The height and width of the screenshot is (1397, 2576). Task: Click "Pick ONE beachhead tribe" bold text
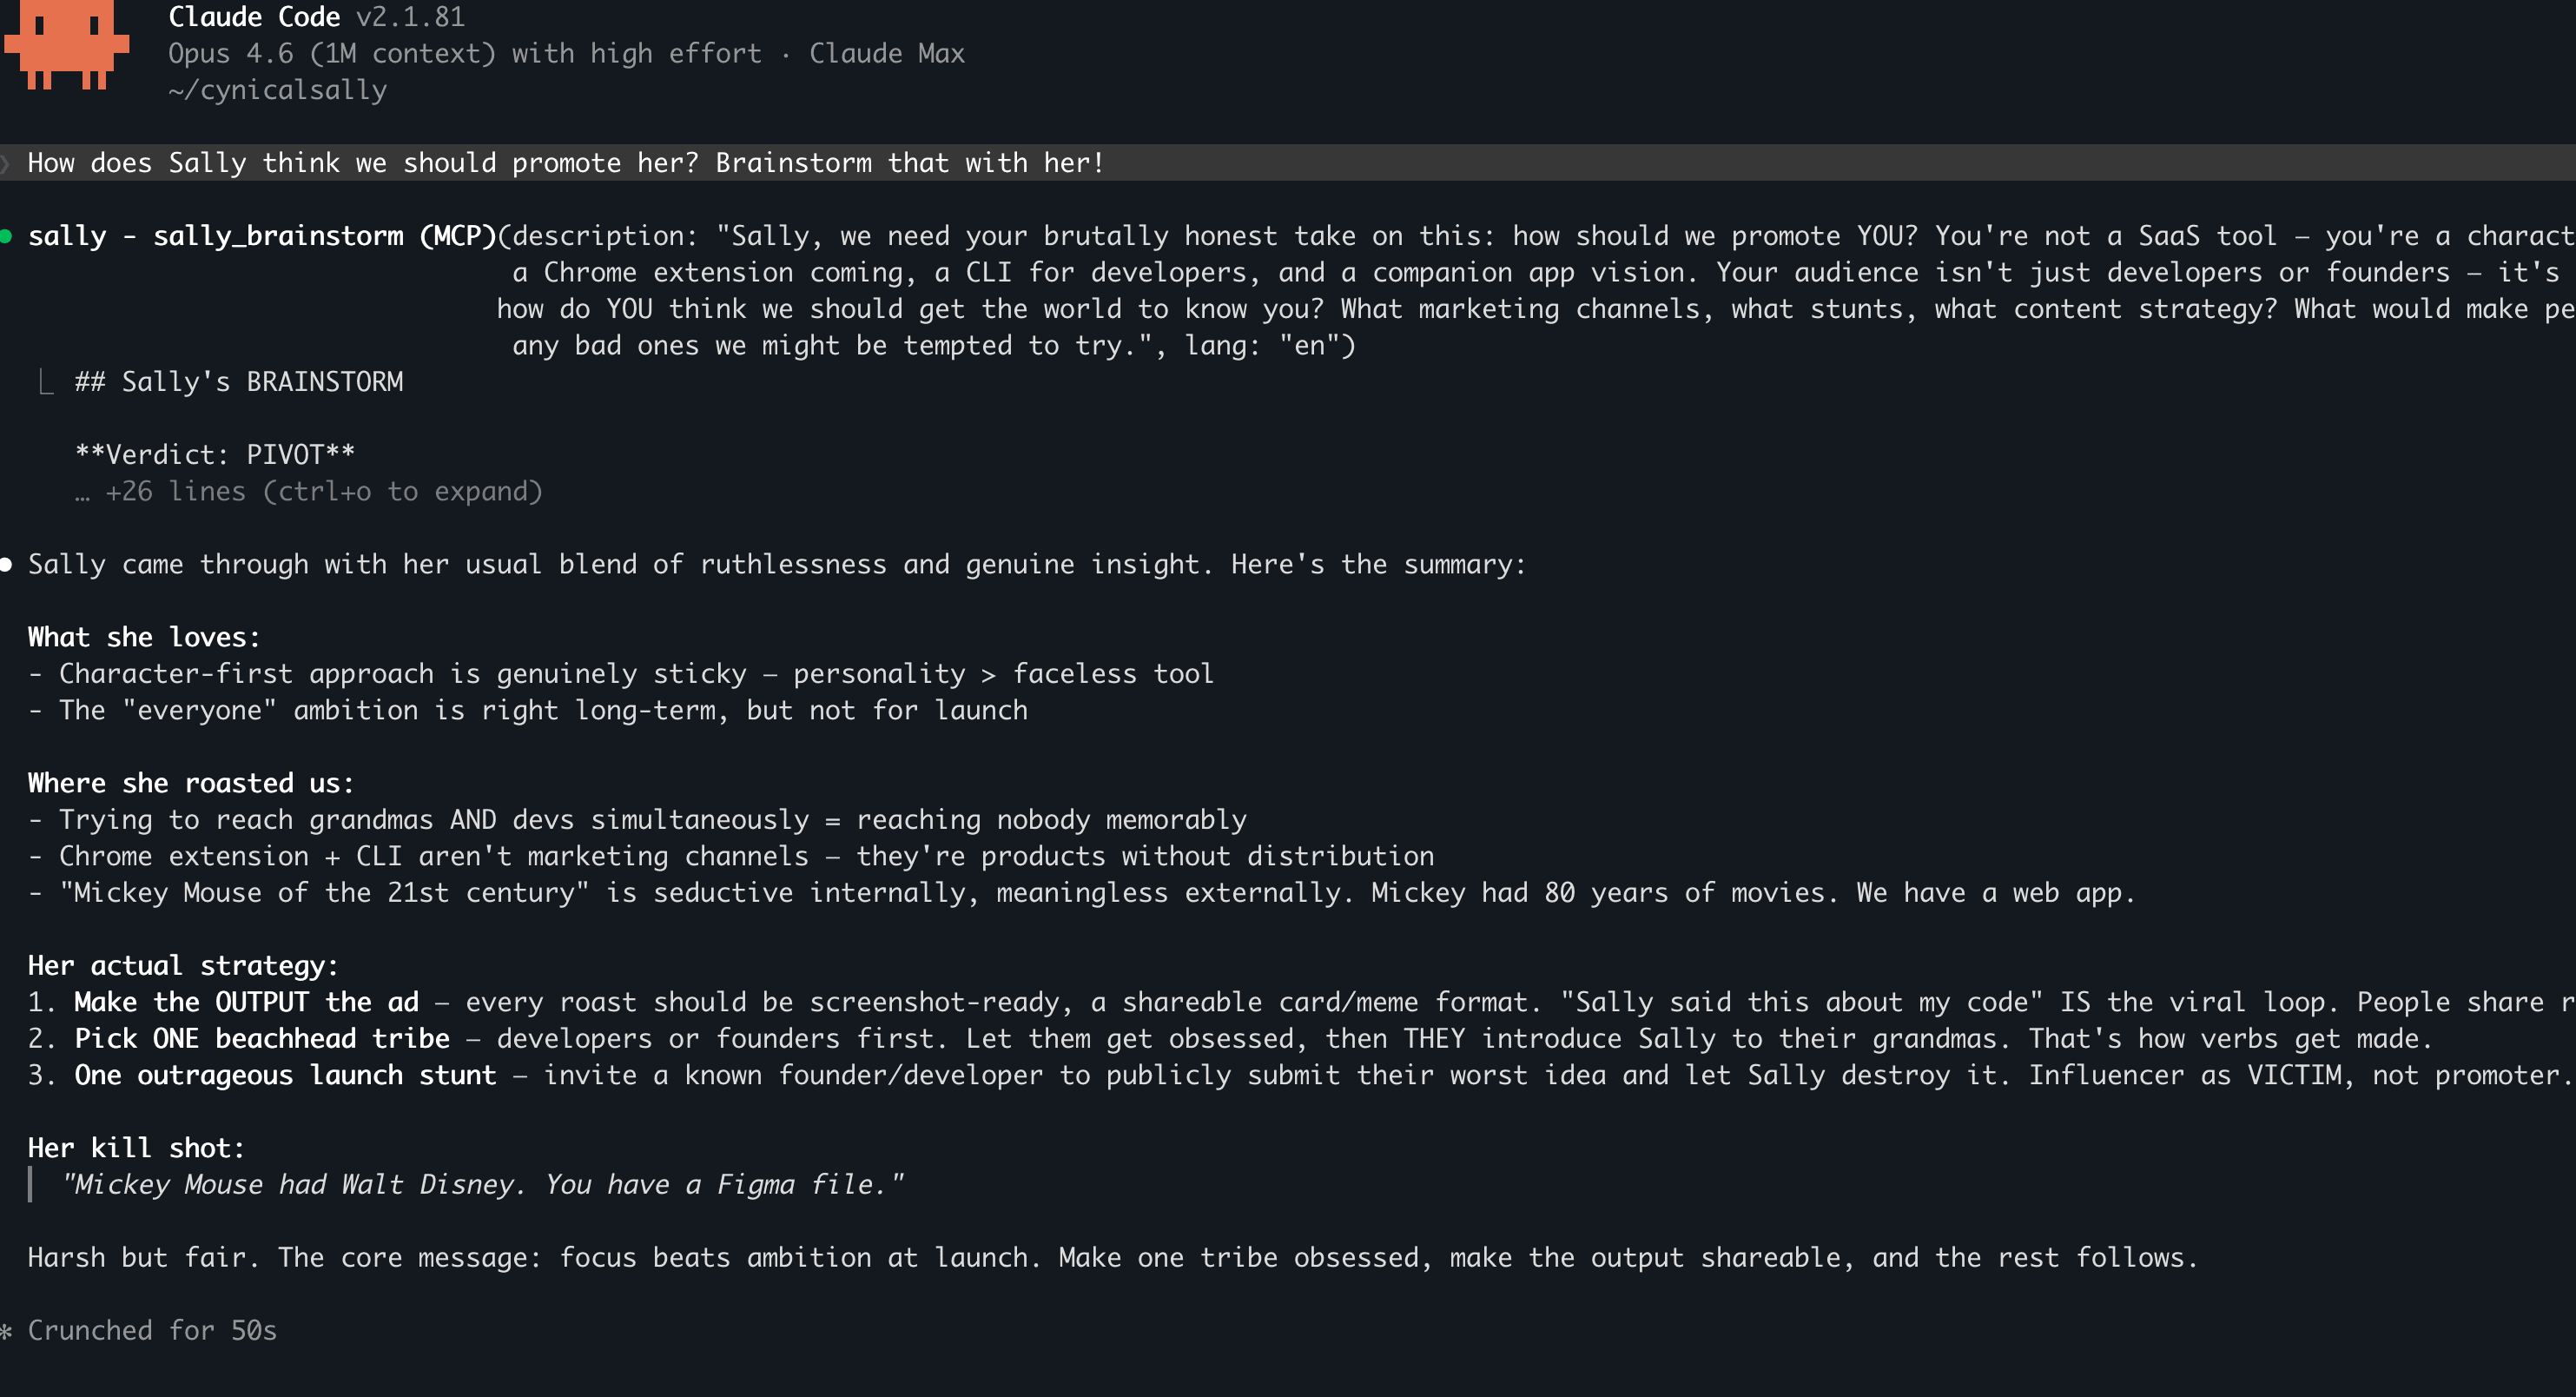(x=262, y=1039)
